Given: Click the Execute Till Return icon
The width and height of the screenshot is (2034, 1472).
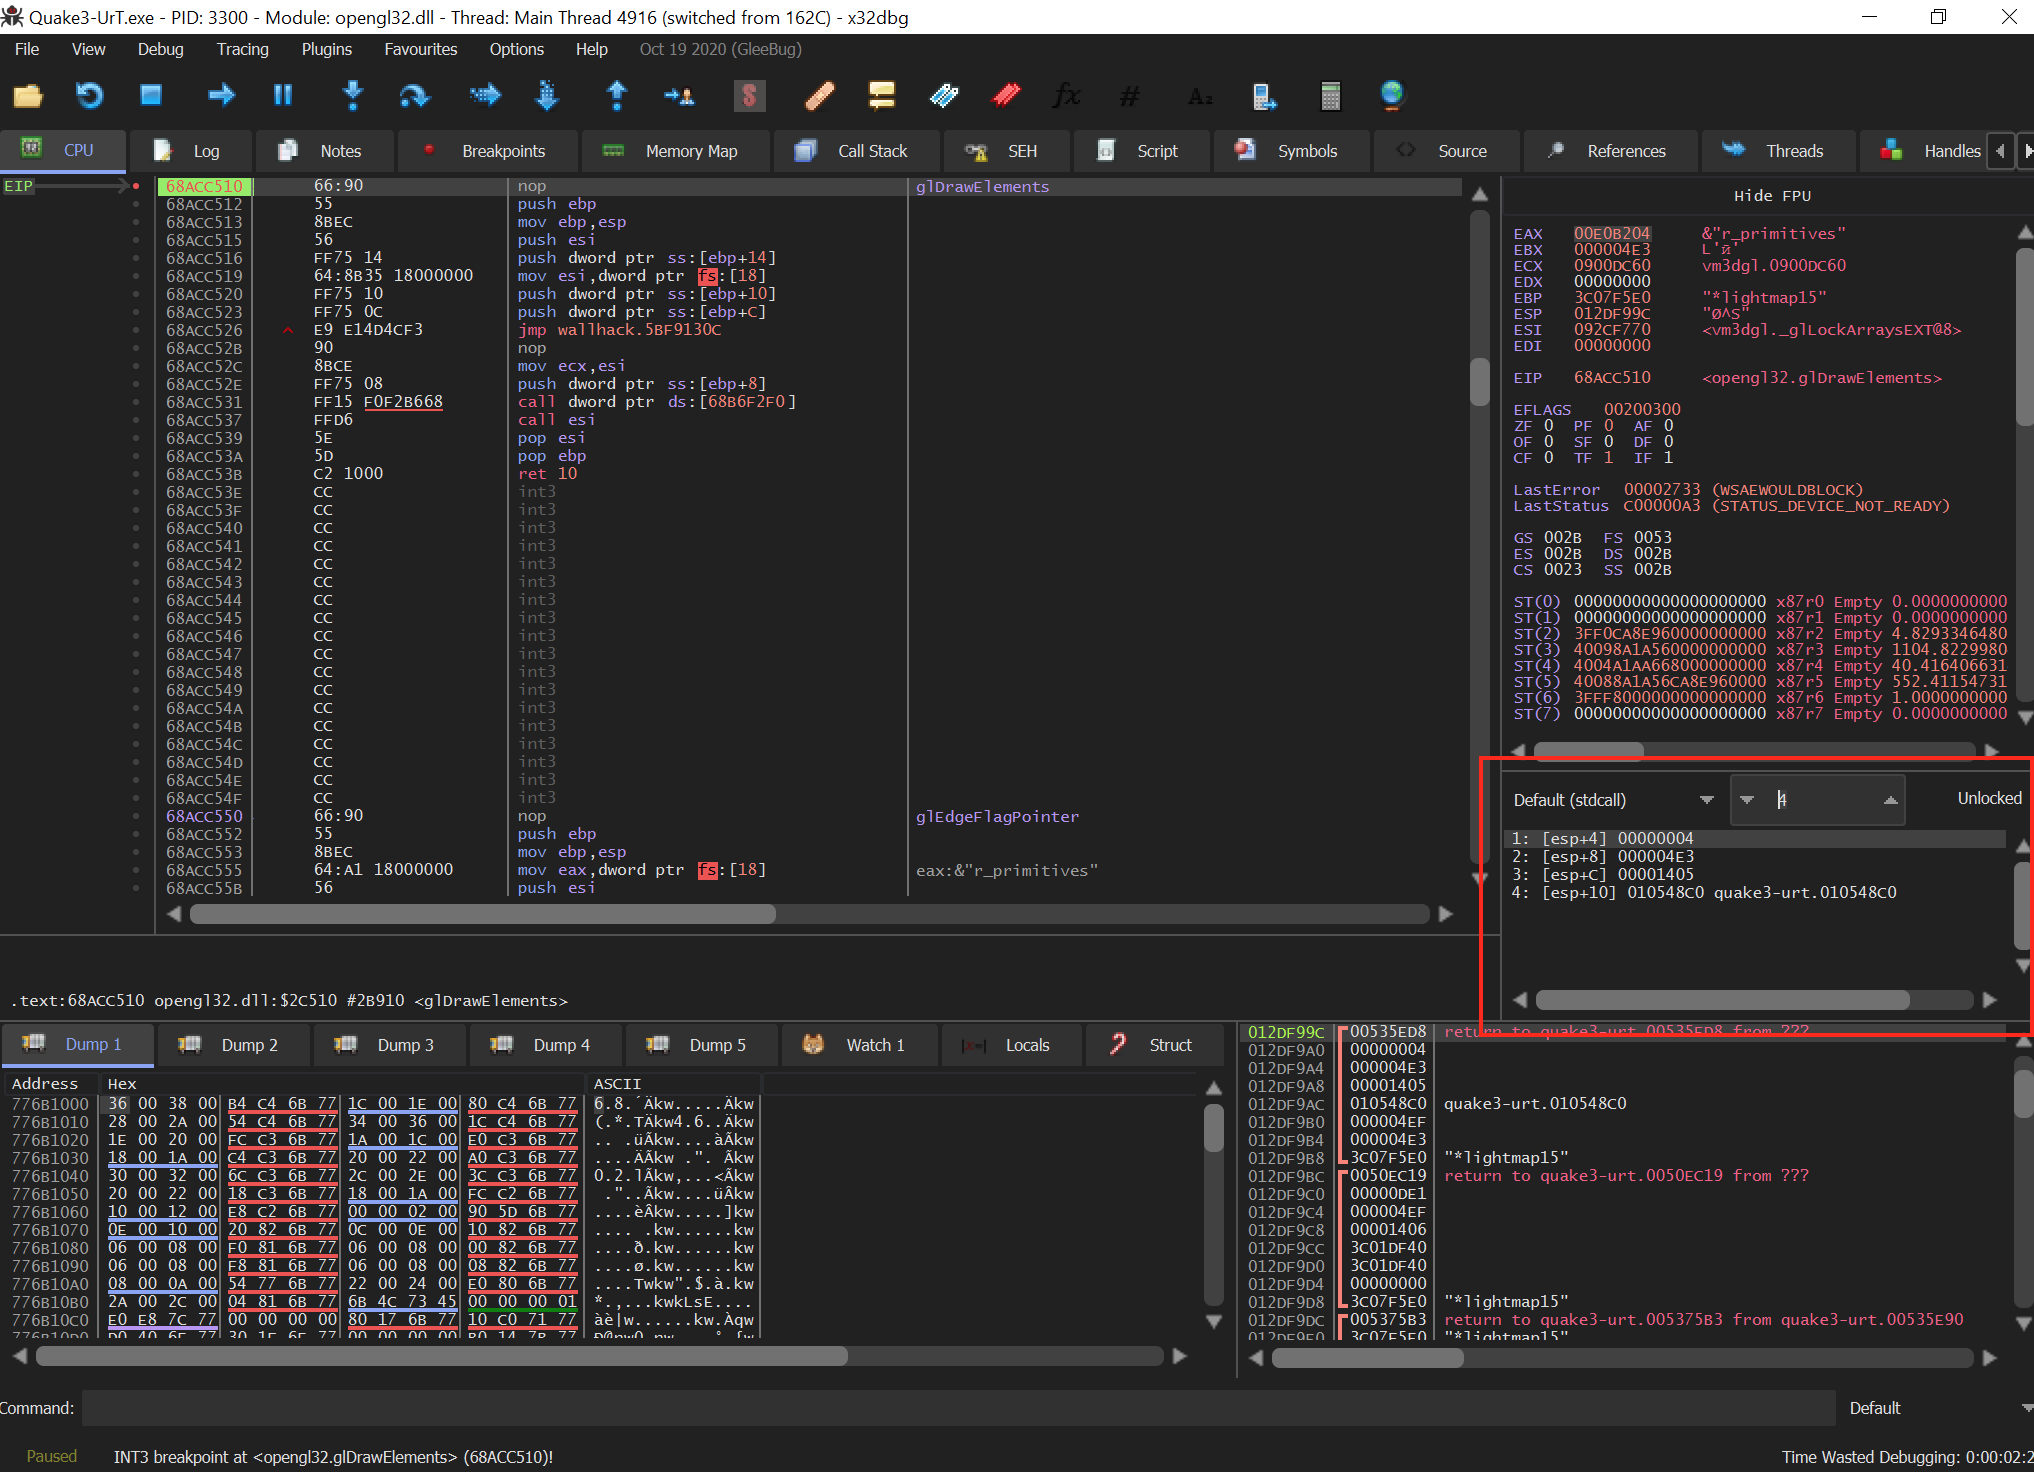Looking at the screenshot, I should 617,95.
